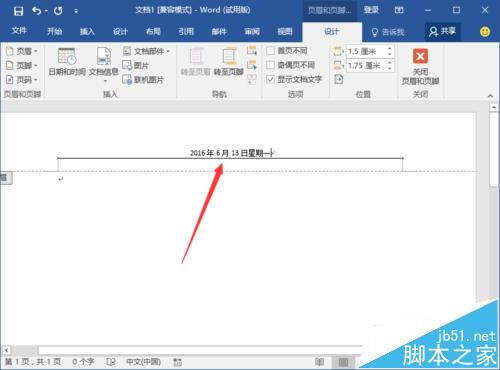Image resolution: width=500 pixels, height=370 pixels.
Task: Click the 1.5 厘米 header distance field
Action: click(x=366, y=51)
